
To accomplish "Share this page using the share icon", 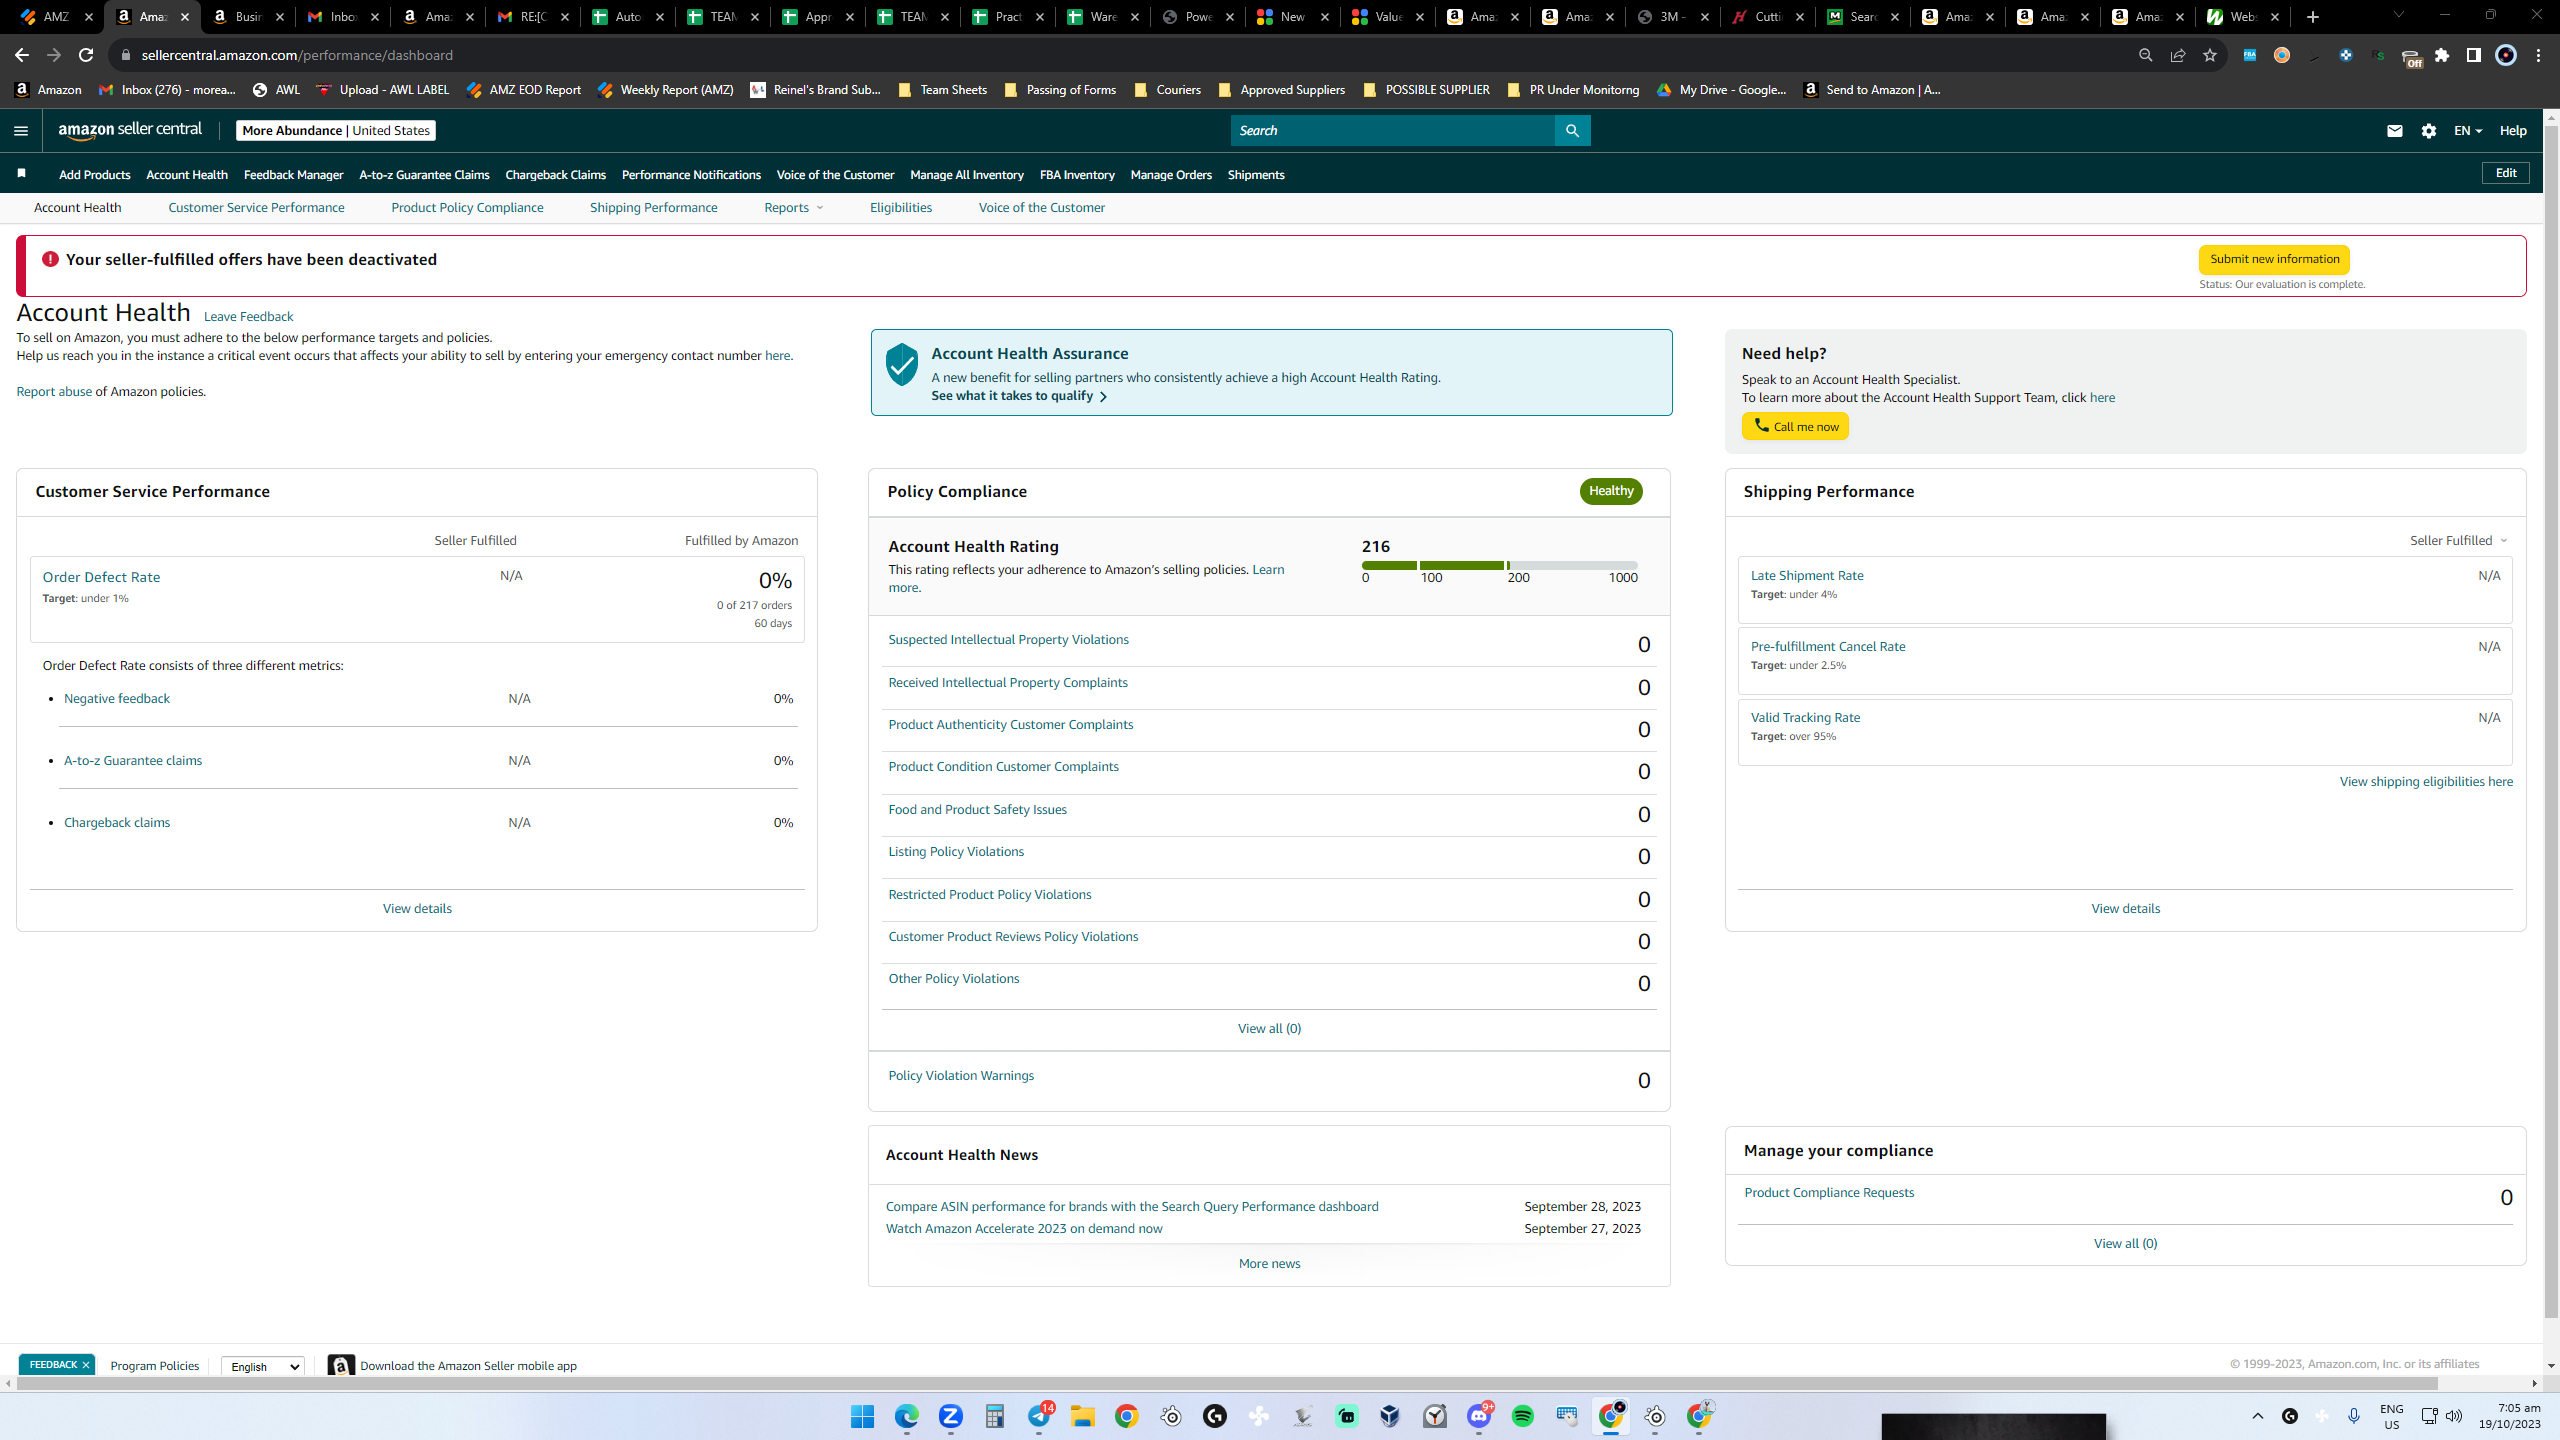I will pyautogui.click(x=2178, y=55).
